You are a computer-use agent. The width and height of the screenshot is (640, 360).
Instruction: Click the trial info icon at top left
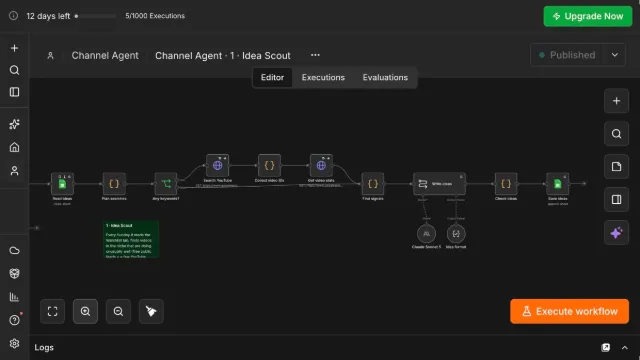tap(13, 16)
